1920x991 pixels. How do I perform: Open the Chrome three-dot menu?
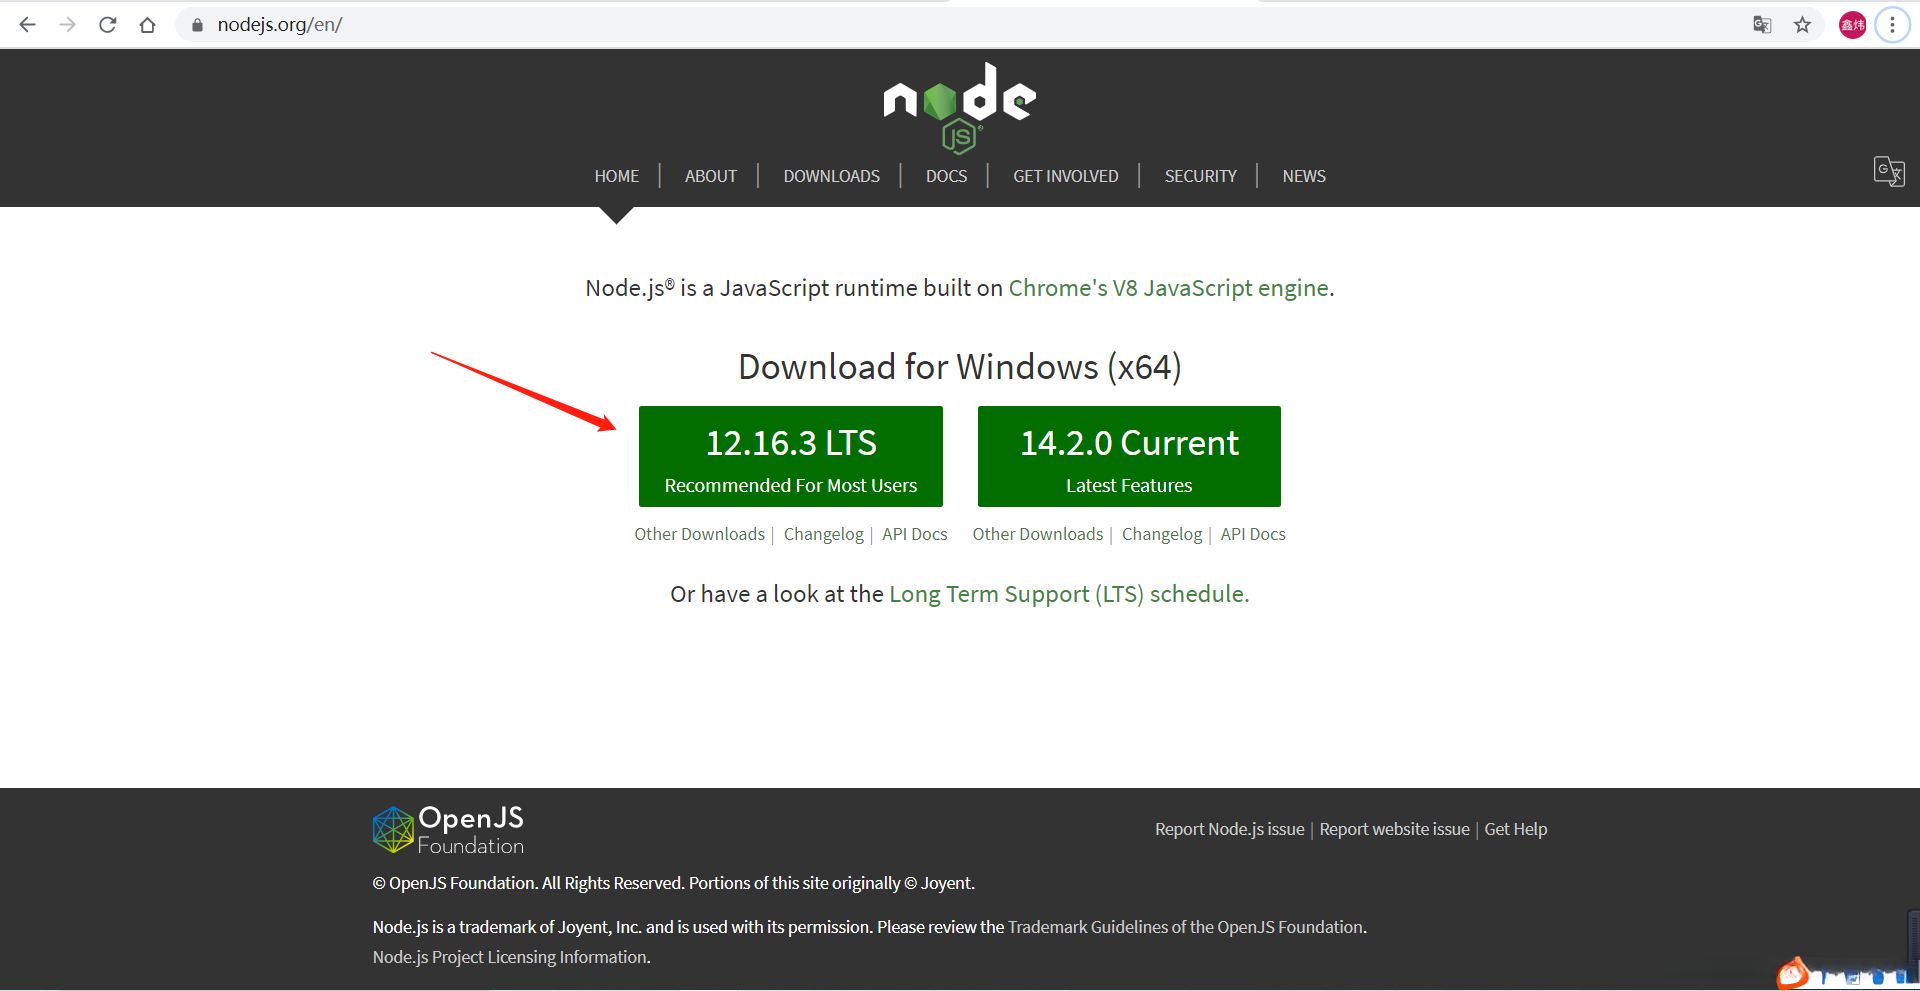click(x=1892, y=25)
